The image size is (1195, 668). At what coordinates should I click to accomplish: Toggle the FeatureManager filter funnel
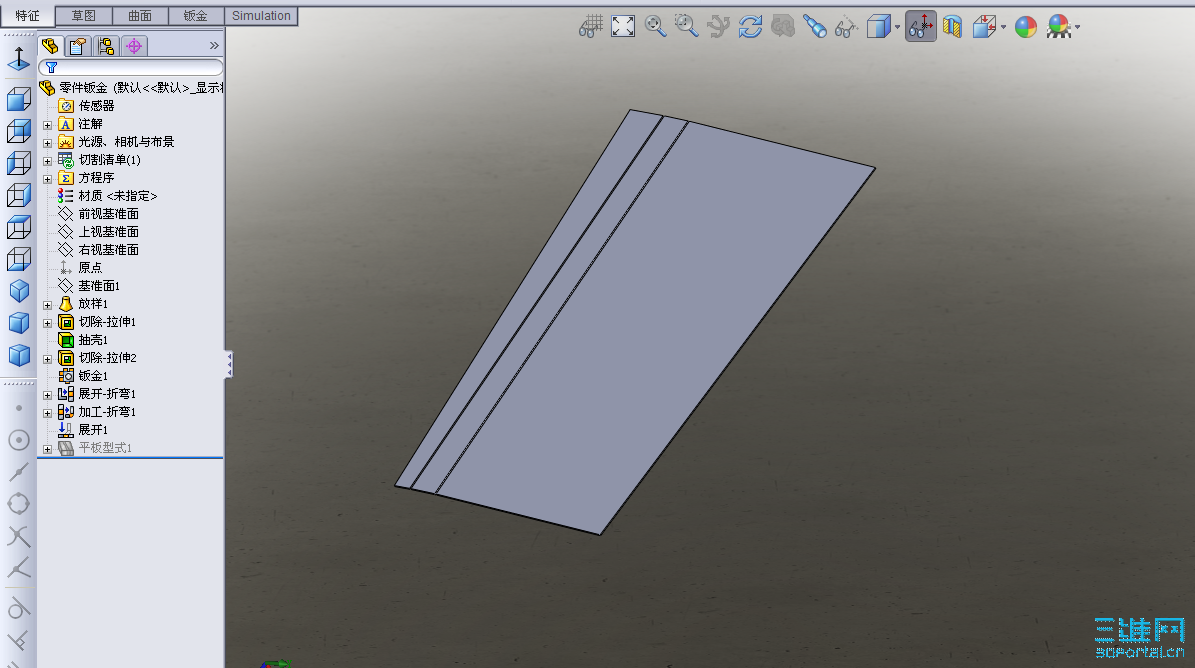click(50, 67)
